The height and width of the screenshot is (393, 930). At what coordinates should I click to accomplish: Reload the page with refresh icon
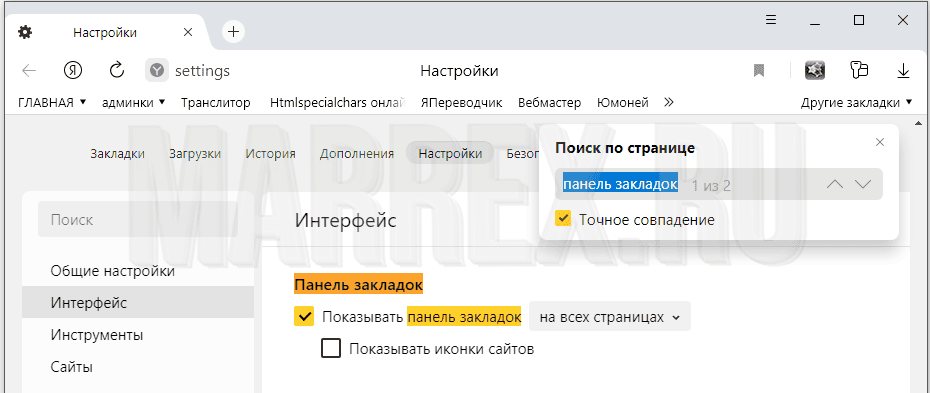click(x=117, y=71)
